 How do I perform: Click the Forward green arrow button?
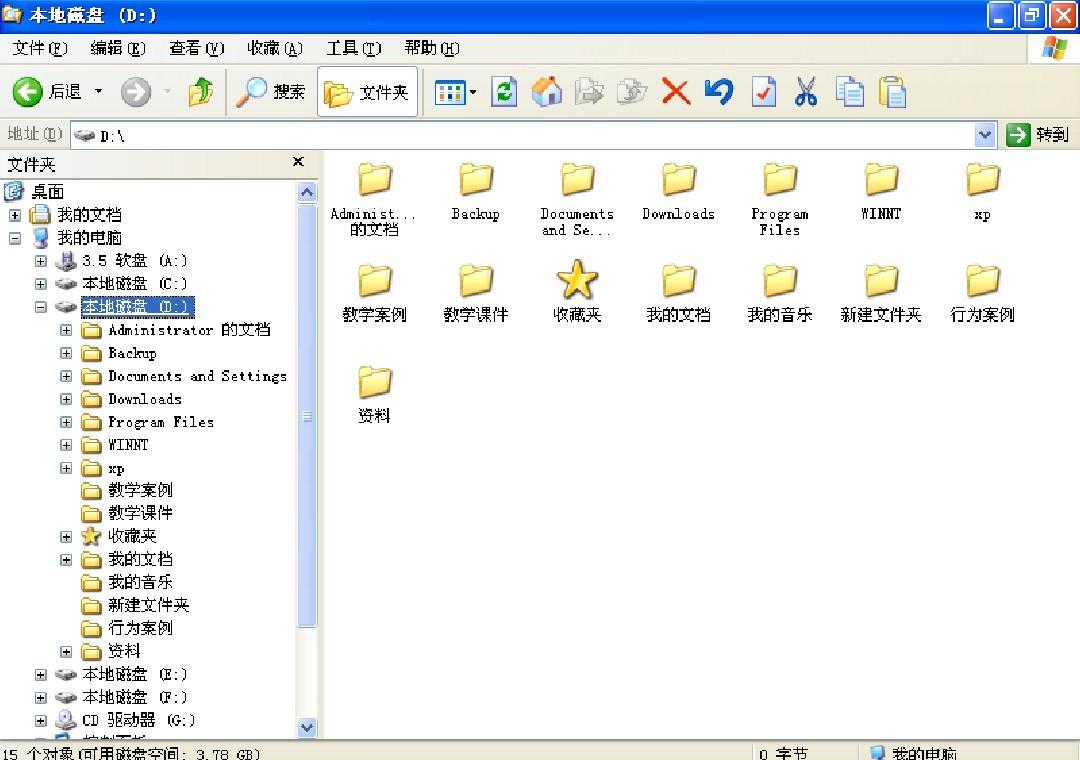coord(136,92)
